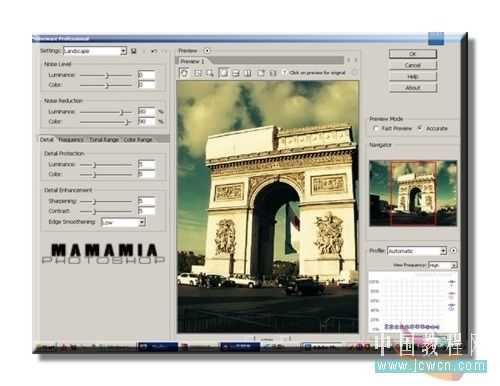This screenshot has height=386, width=500.
Task: Switch to the Frequency tab
Action: [71, 140]
